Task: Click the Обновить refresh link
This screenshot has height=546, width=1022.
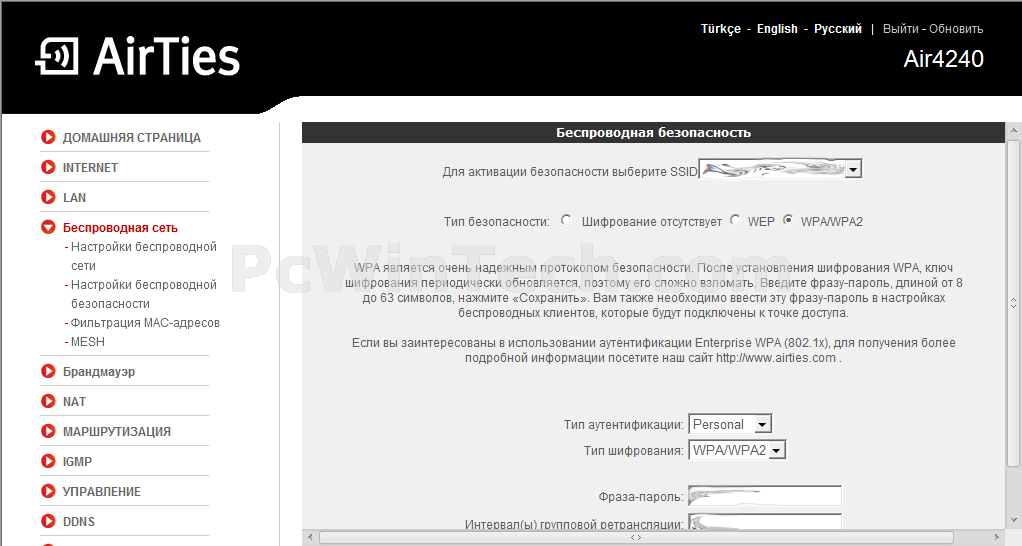Action: 956,29
